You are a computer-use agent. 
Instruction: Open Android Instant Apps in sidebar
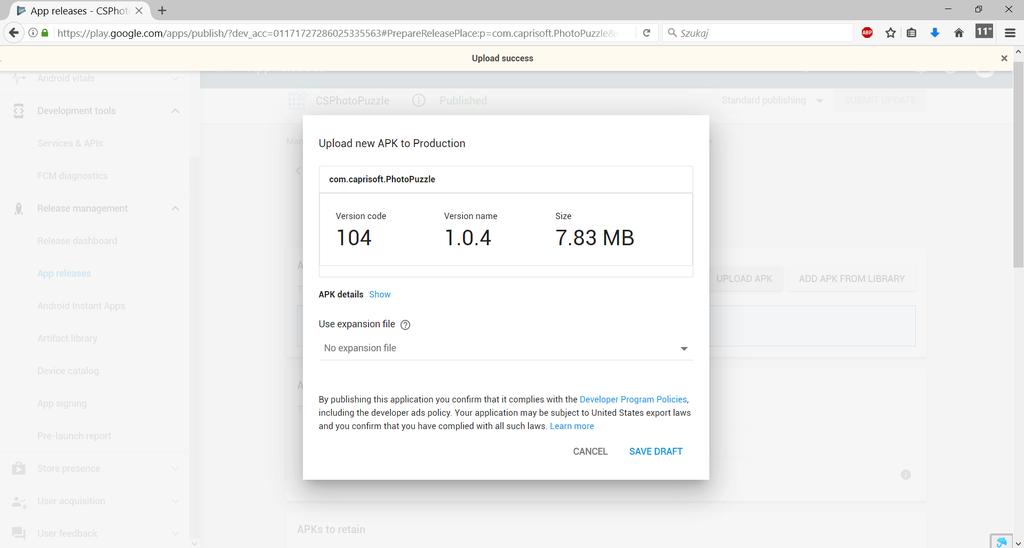81,306
